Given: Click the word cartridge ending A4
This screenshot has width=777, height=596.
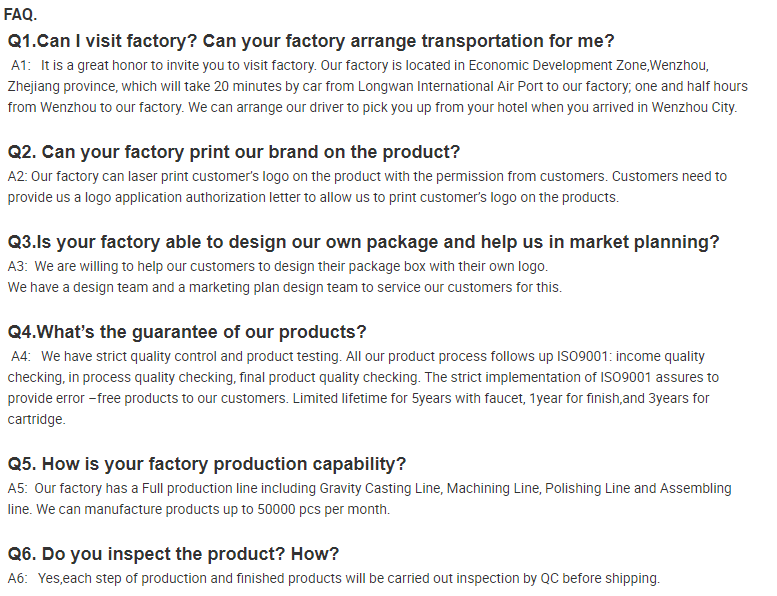Looking at the screenshot, I should (36, 419).
